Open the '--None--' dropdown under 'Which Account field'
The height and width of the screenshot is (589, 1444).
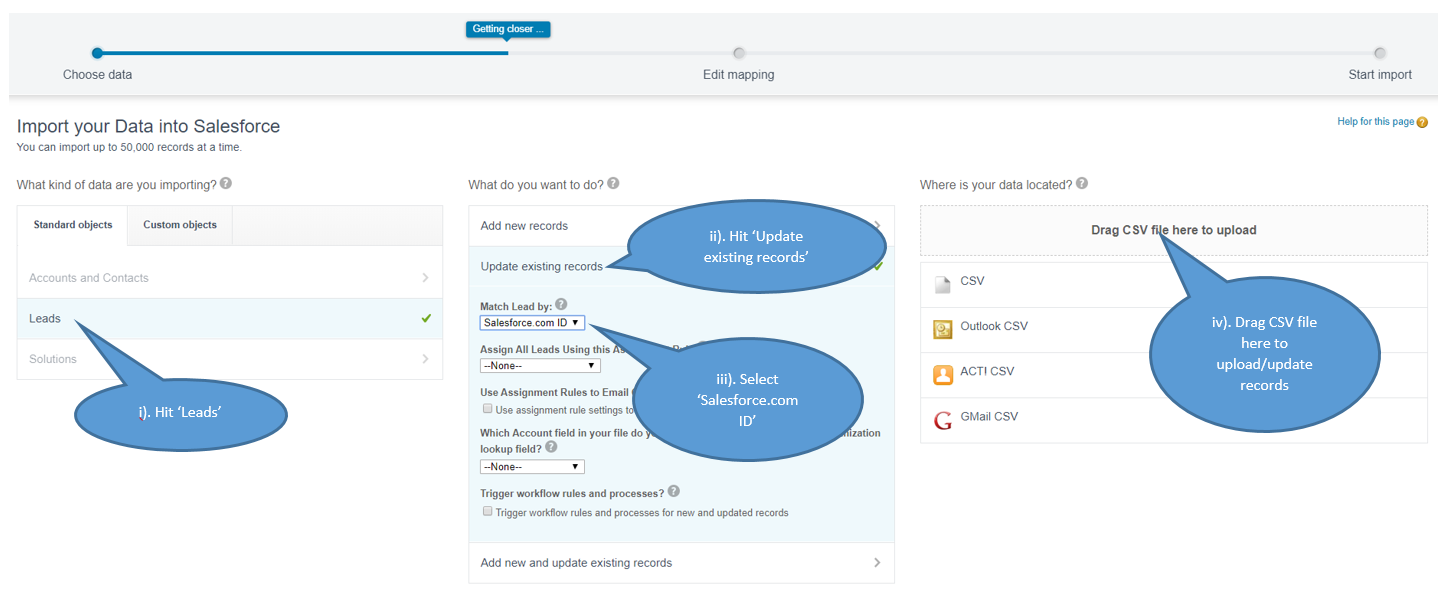coord(532,467)
